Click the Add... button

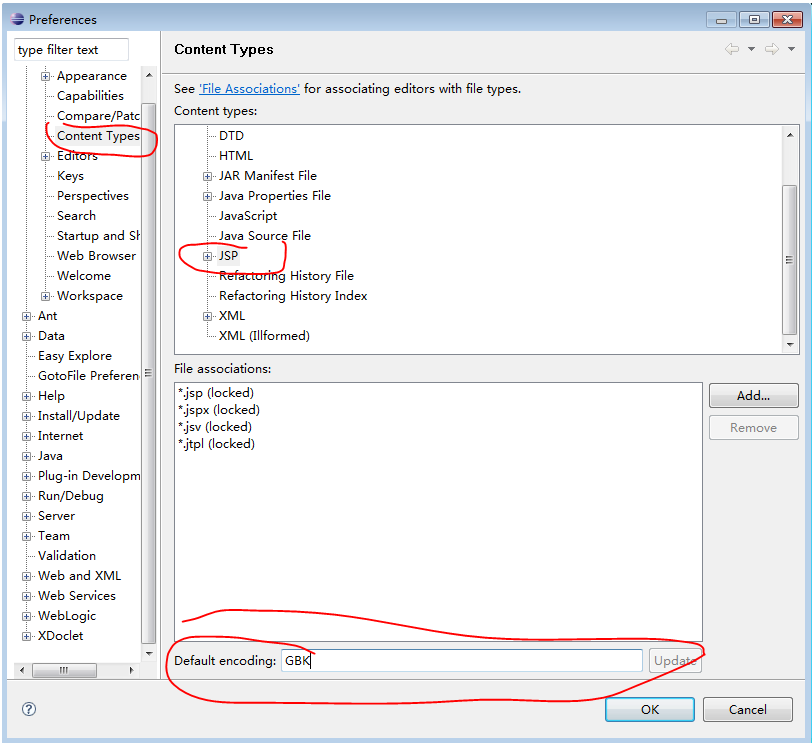click(x=753, y=396)
